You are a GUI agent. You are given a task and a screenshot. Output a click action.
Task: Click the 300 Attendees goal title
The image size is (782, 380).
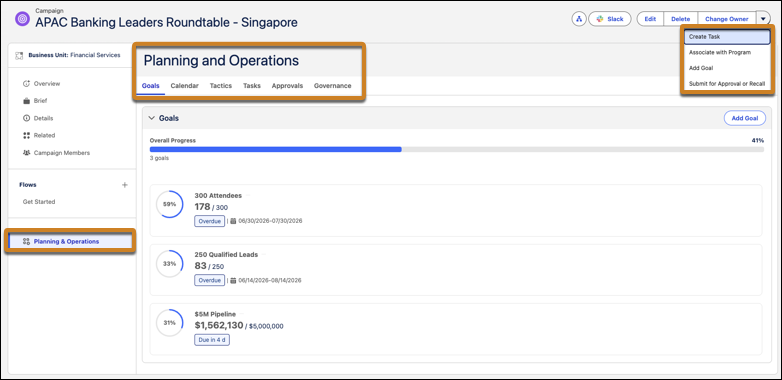[x=218, y=195]
